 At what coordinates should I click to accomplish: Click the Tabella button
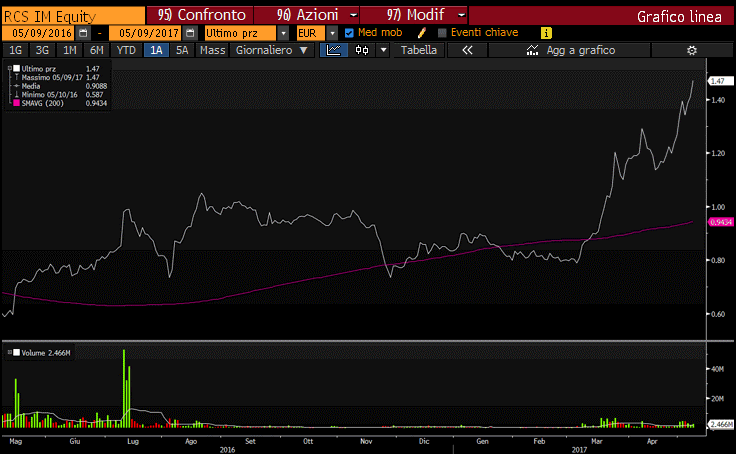pyautogui.click(x=418, y=50)
